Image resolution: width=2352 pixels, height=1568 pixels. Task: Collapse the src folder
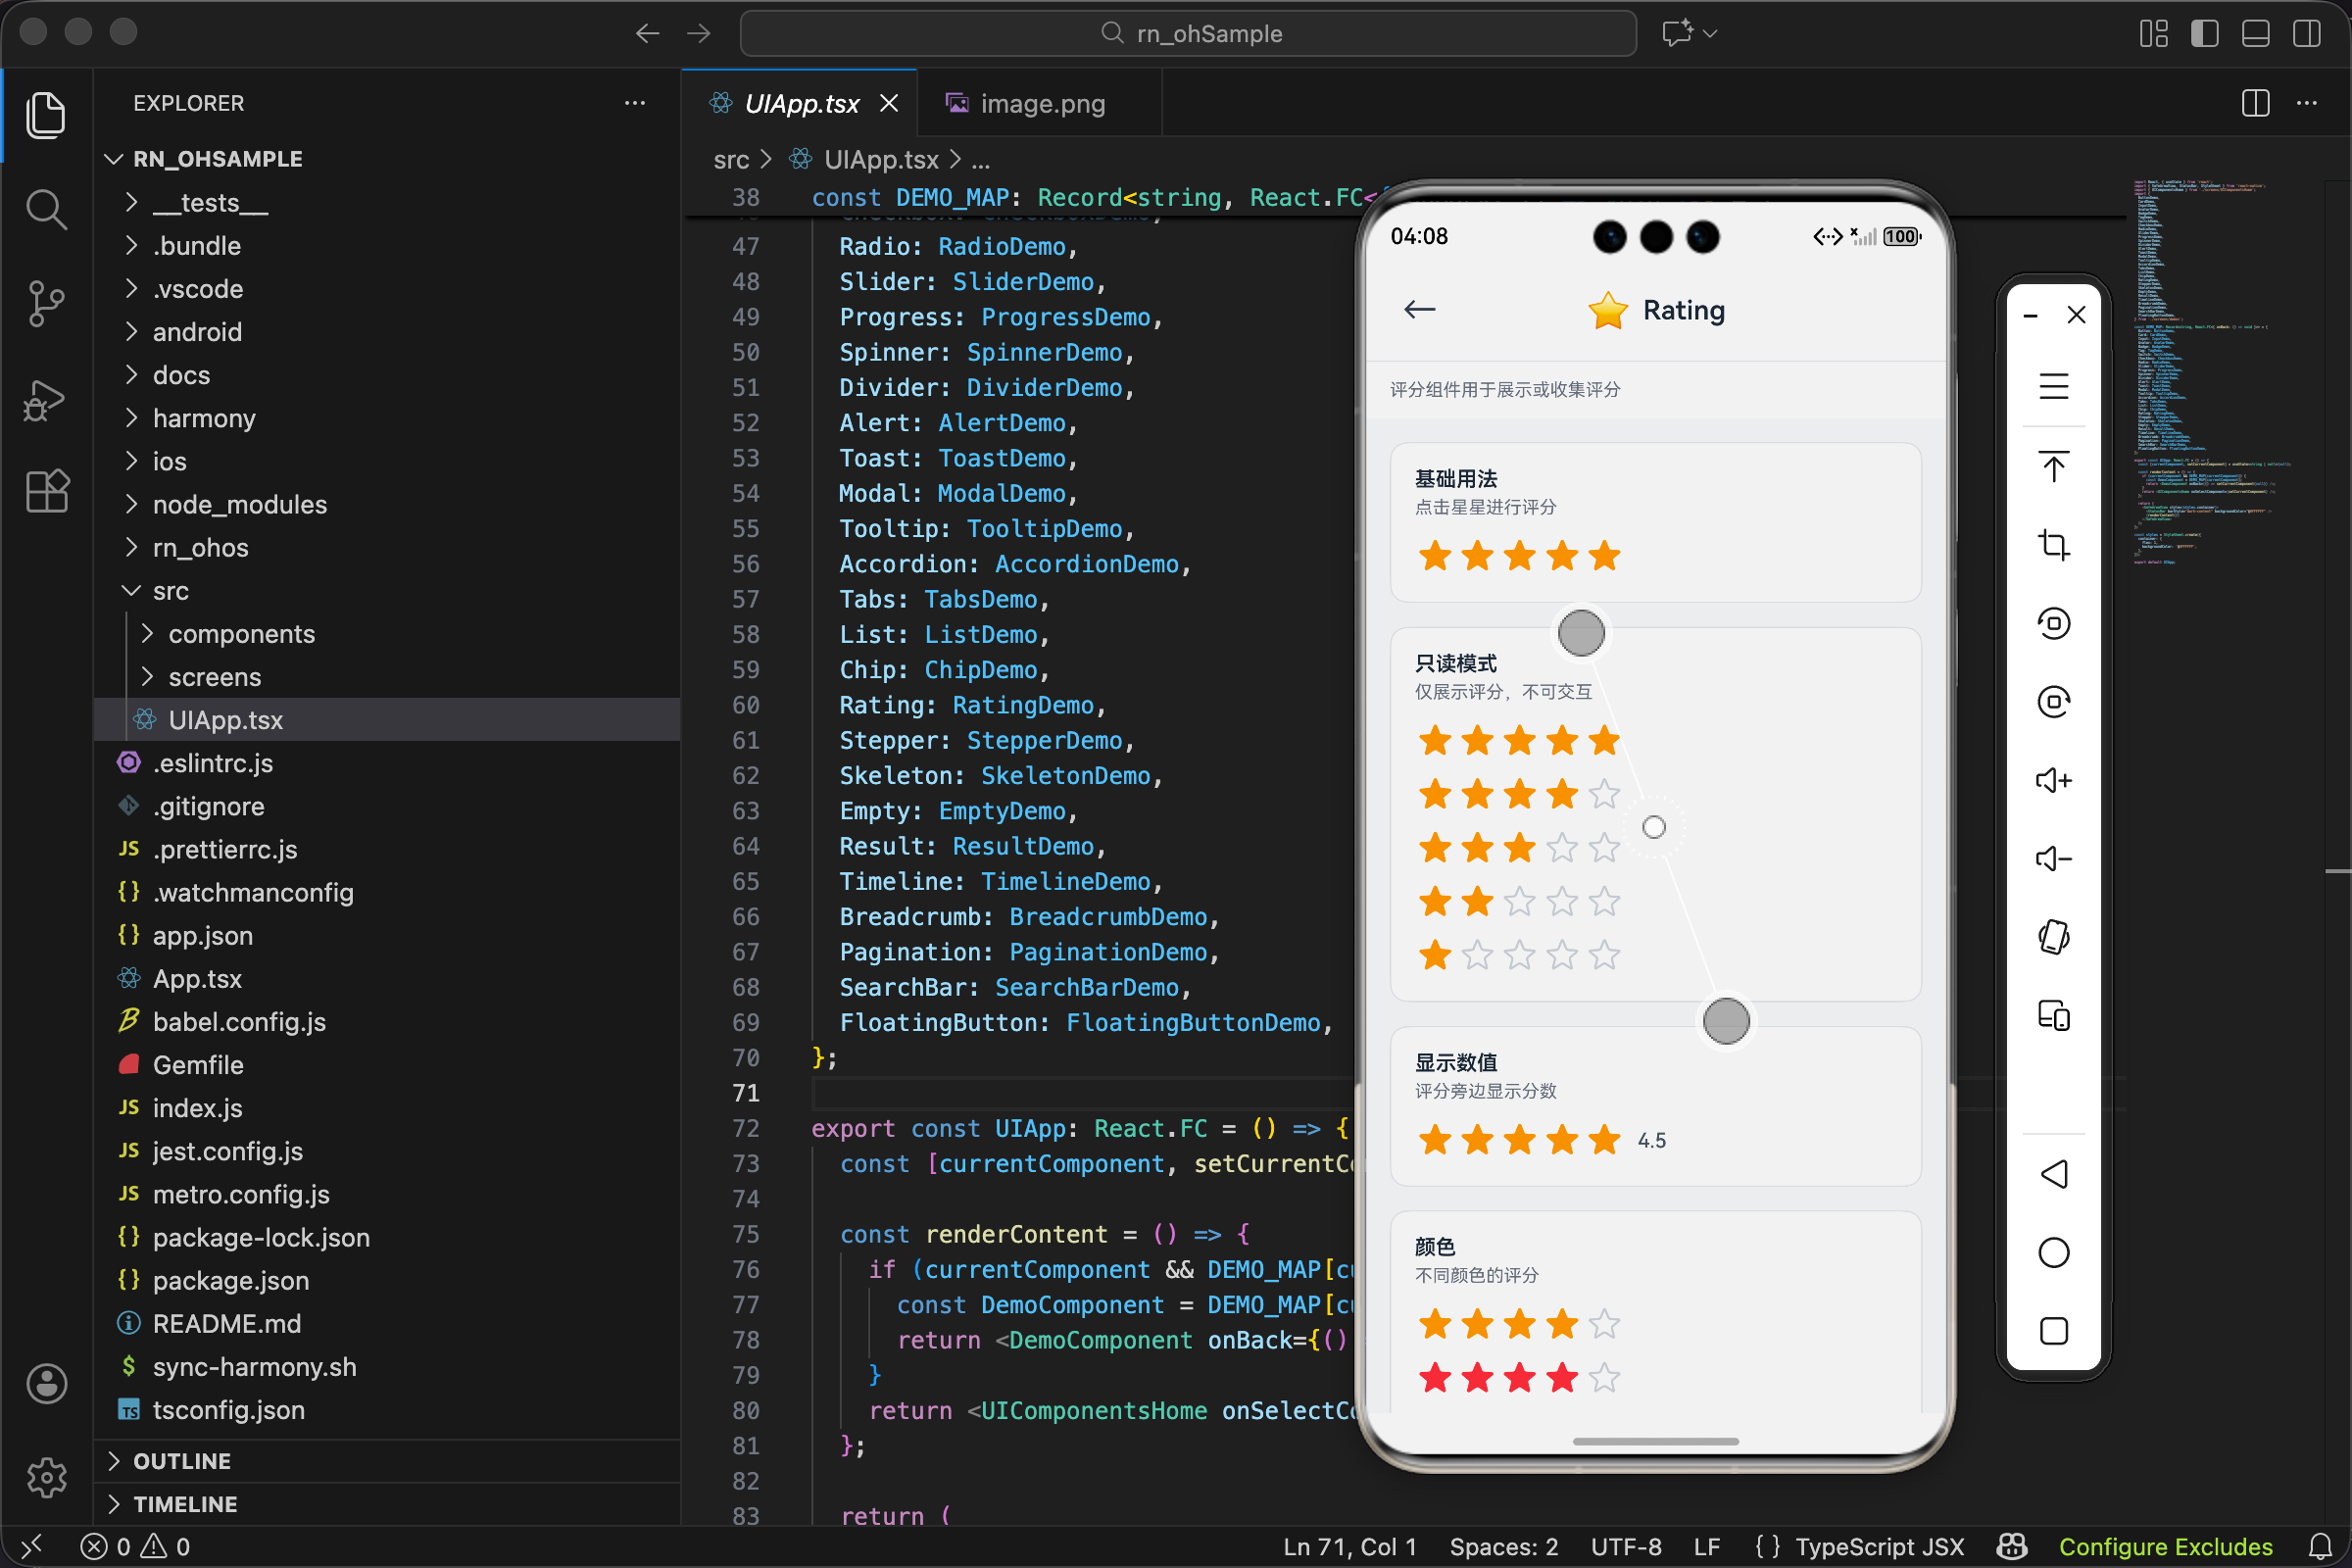click(170, 591)
